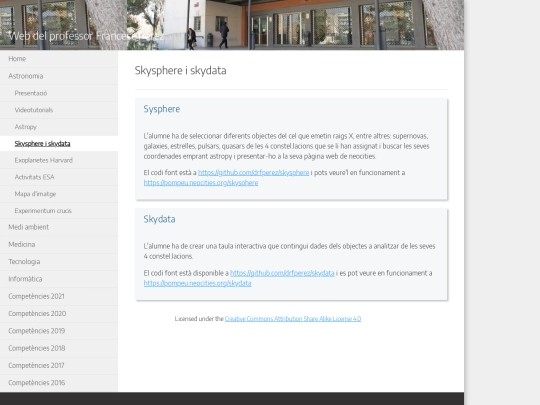Screen dimensions: 540x405
Task: Click the page title Skysphere i skydata
Action: click(x=180, y=71)
